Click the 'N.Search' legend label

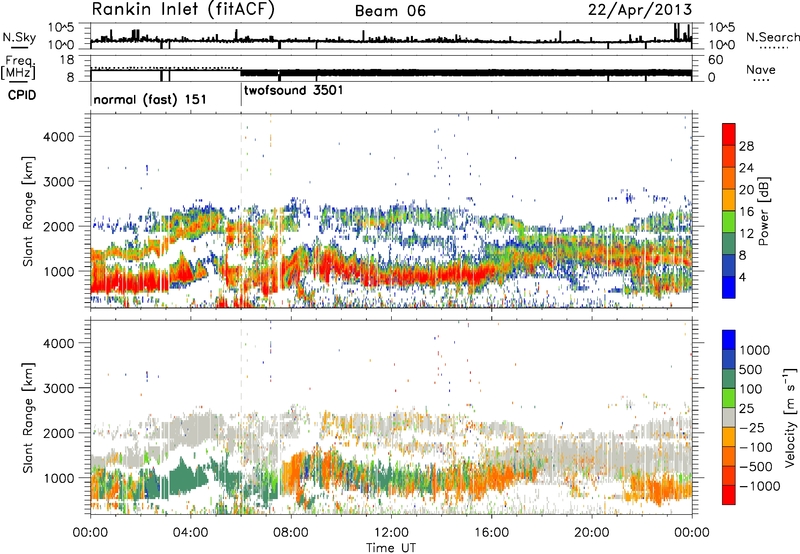point(772,37)
